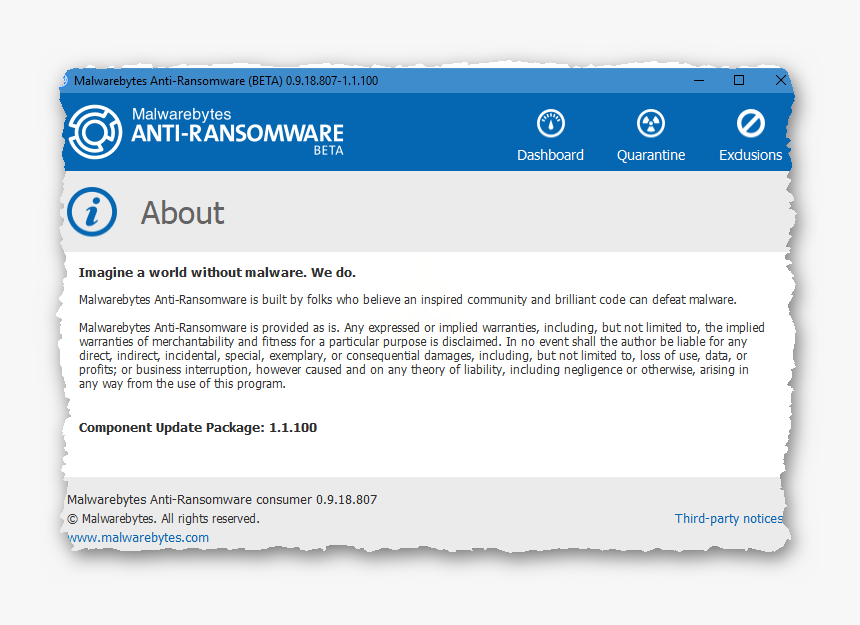Select the version 0.9.18.807 text

pyautogui.click(x=222, y=499)
